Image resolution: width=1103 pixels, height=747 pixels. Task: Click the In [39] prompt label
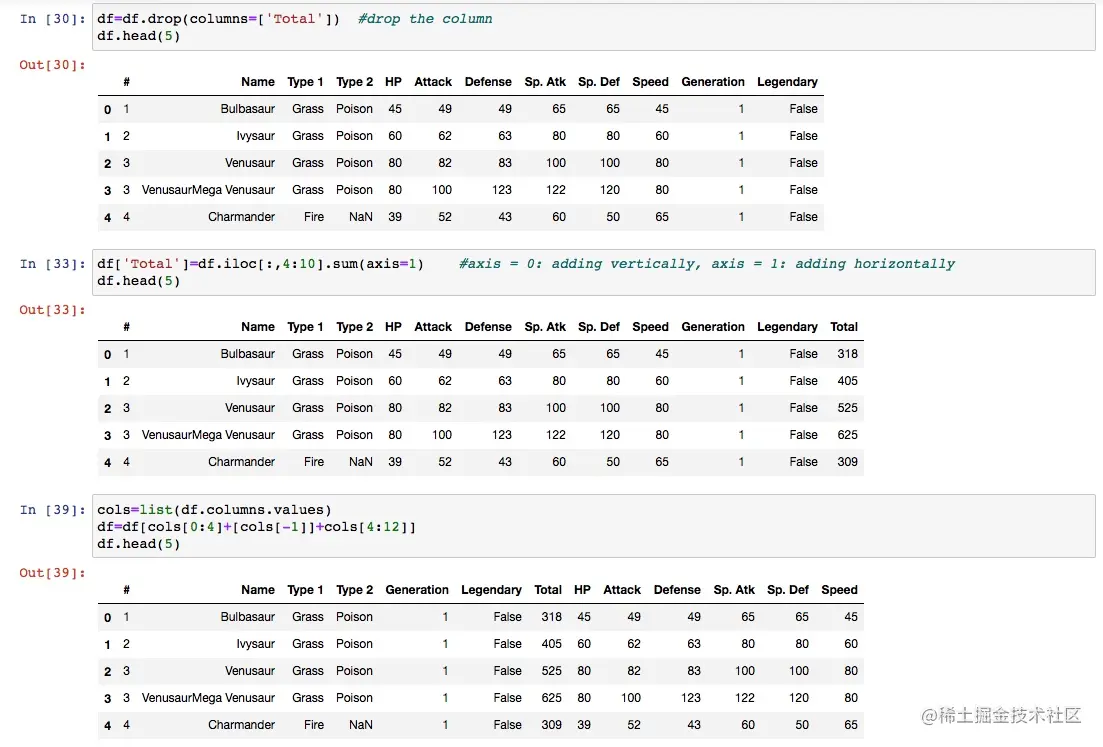tap(52, 510)
